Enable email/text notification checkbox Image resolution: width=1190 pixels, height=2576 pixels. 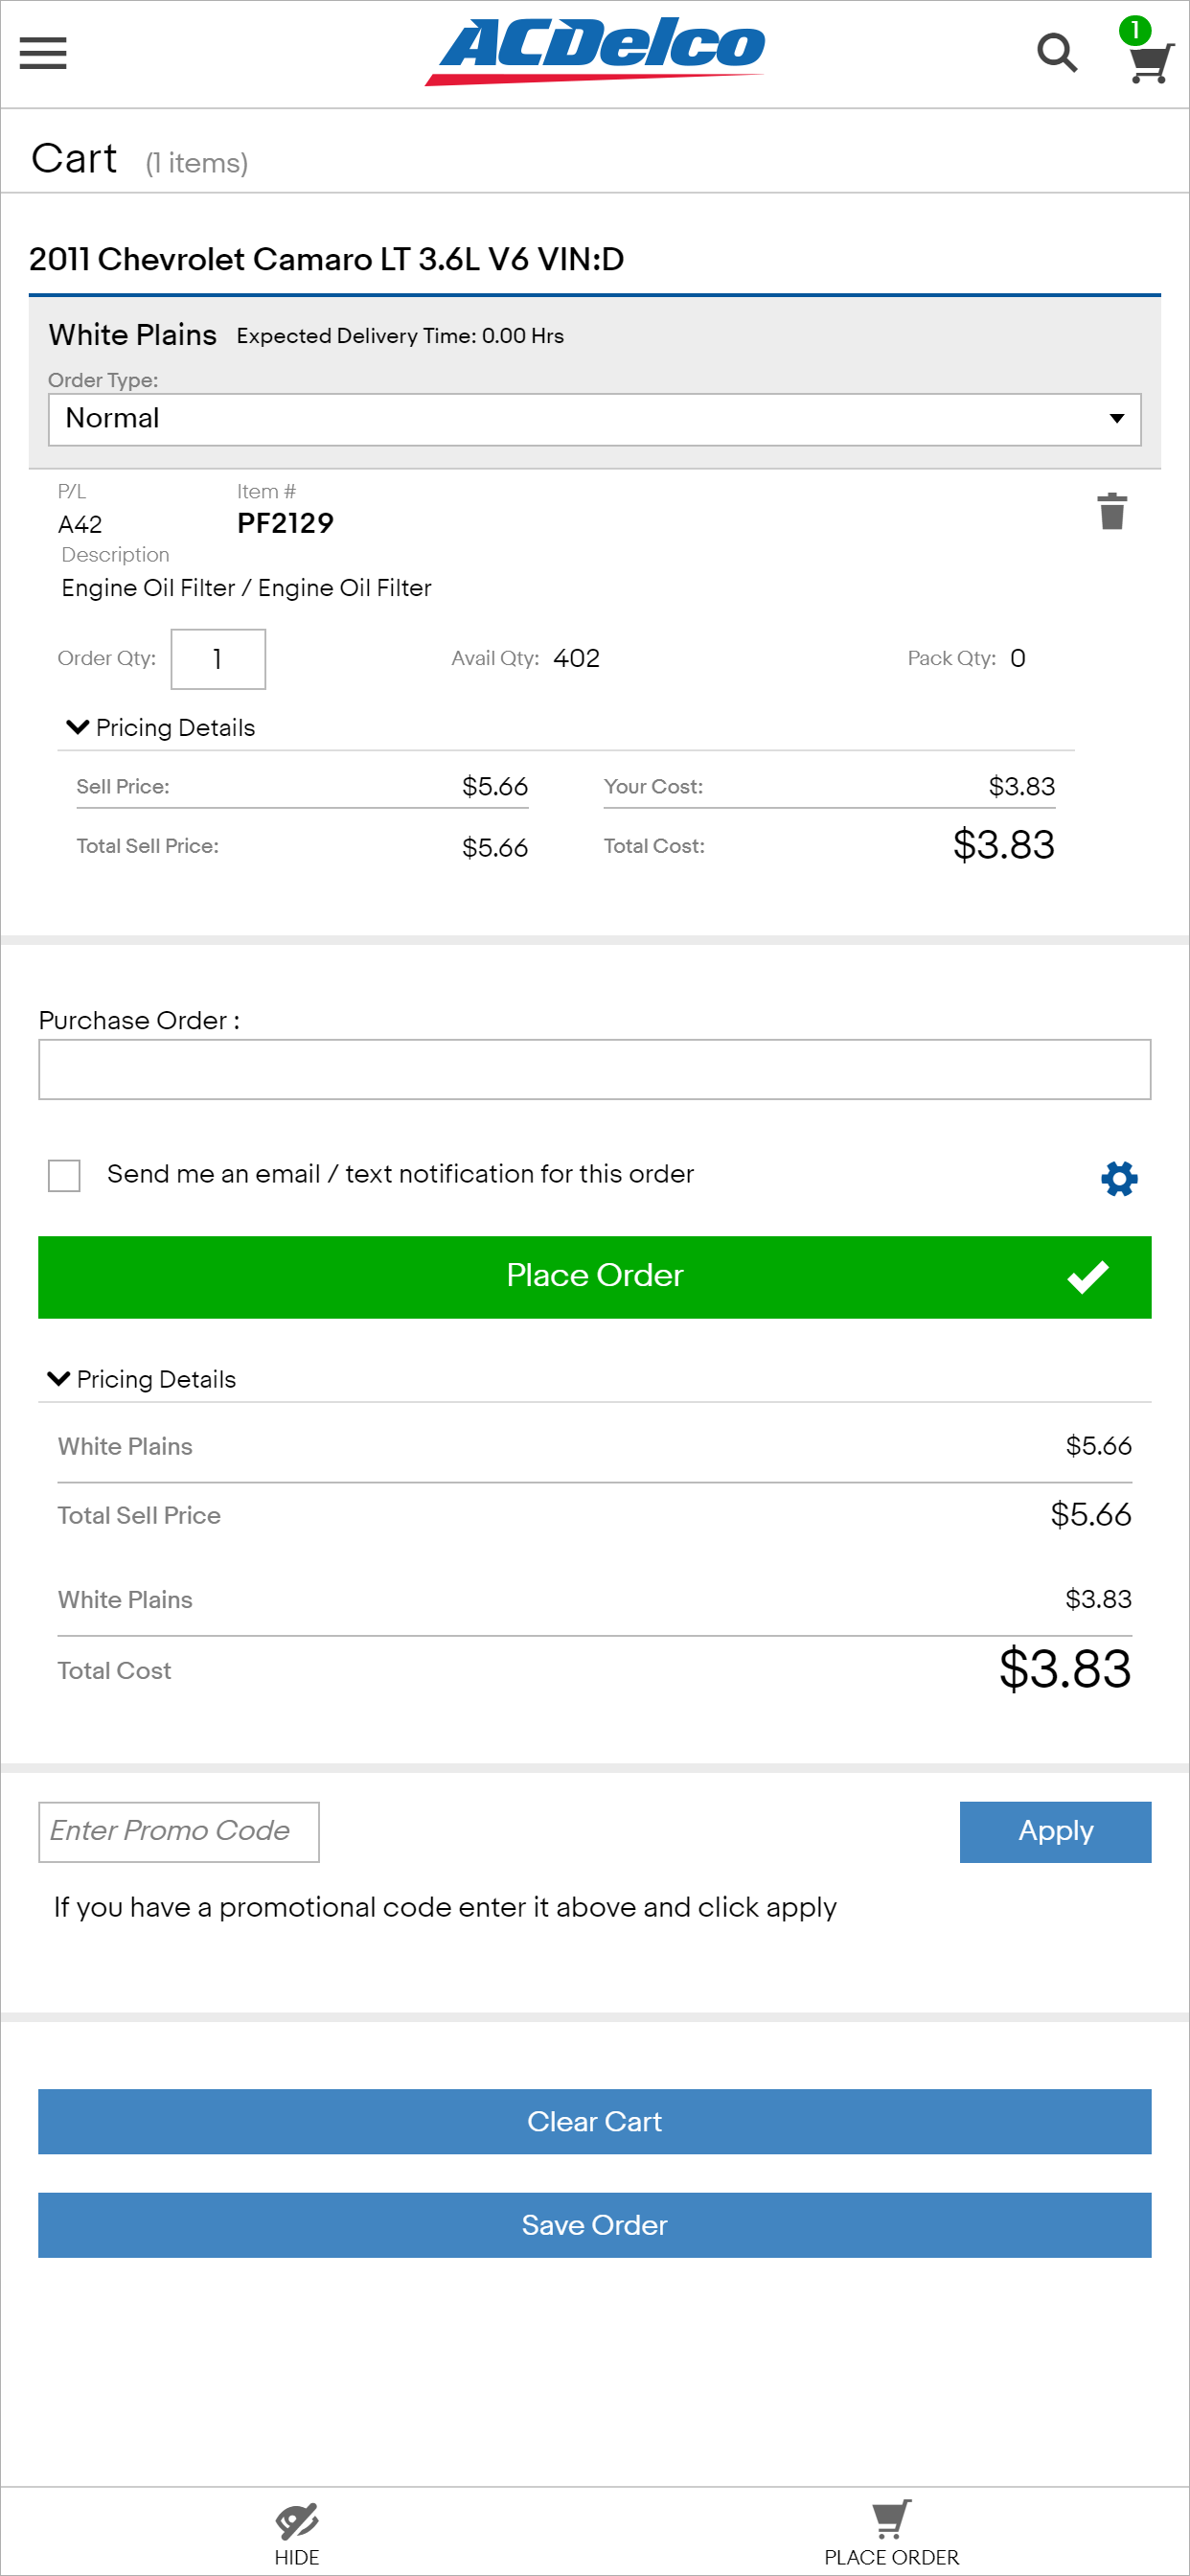point(64,1175)
